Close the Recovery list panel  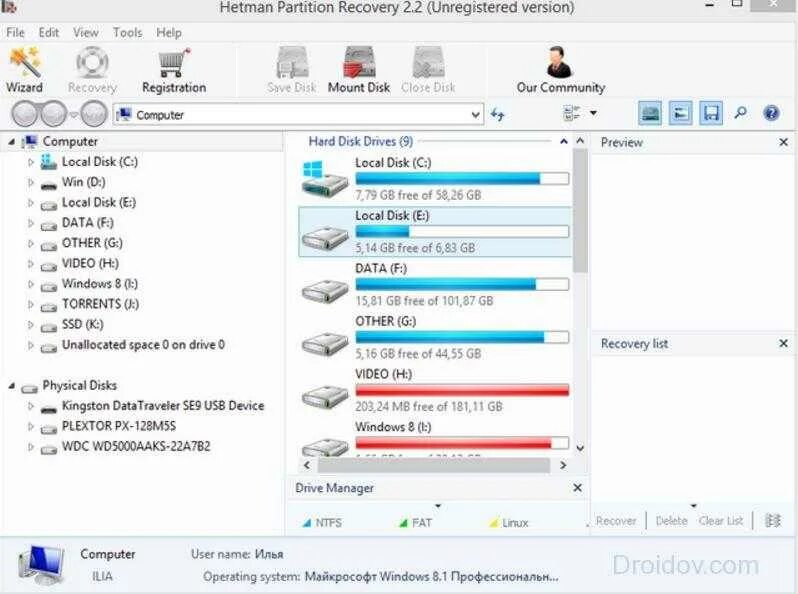[x=783, y=343]
